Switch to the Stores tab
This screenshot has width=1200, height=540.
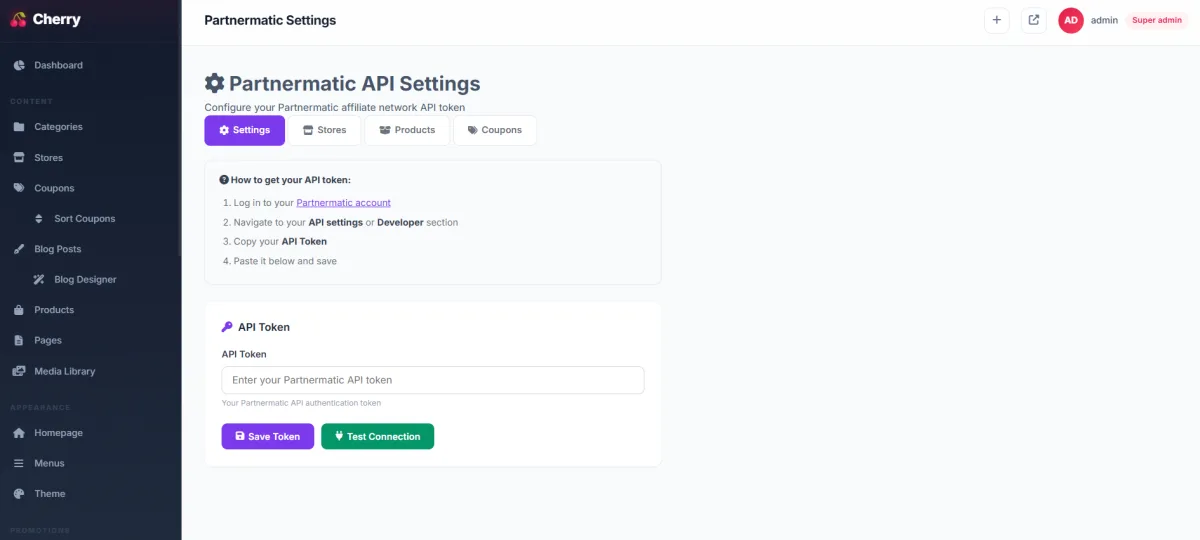[x=324, y=130]
